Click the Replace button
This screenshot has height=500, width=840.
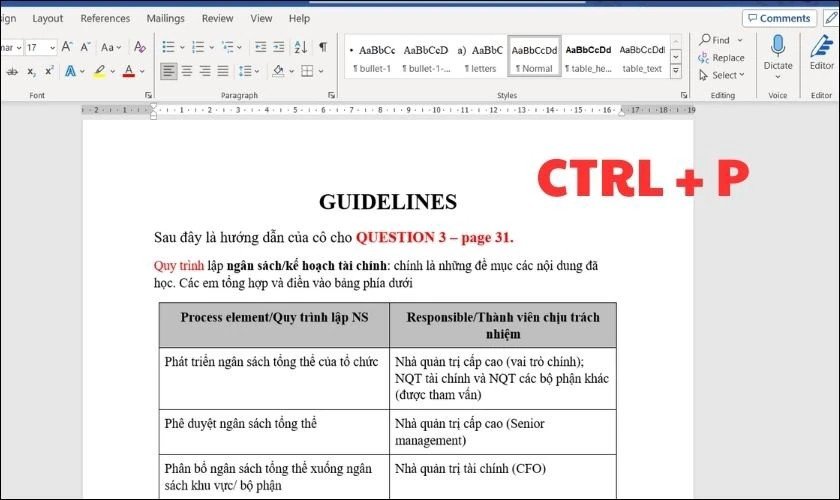coord(722,58)
